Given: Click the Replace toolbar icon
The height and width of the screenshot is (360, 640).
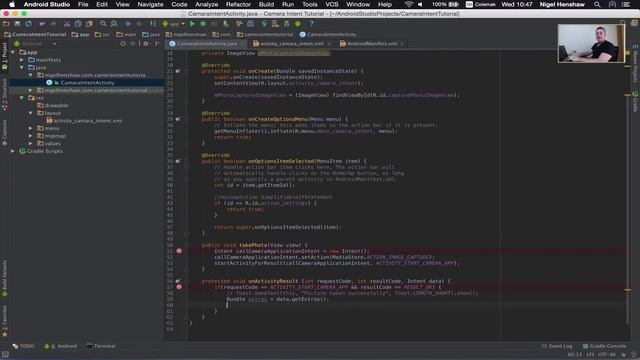Looking at the screenshot, I should (114, 24).
